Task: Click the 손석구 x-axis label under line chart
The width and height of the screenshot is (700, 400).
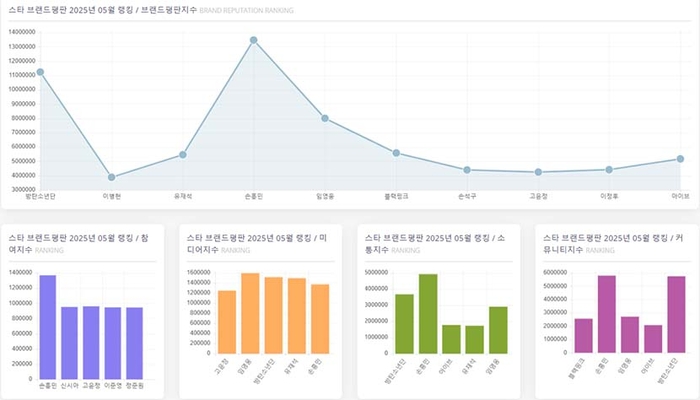Action: coord(467,196)
